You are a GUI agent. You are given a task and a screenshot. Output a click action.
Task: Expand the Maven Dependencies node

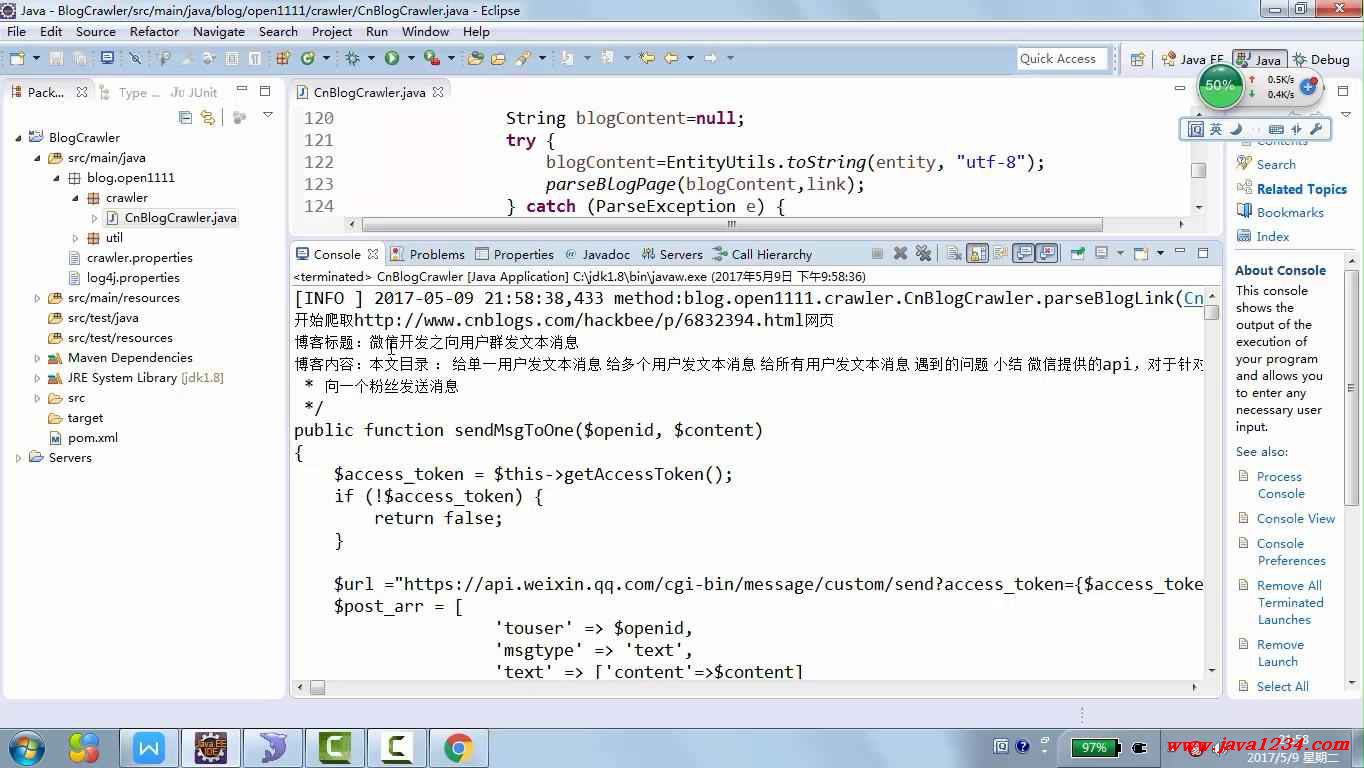click(x=38, y=358)
